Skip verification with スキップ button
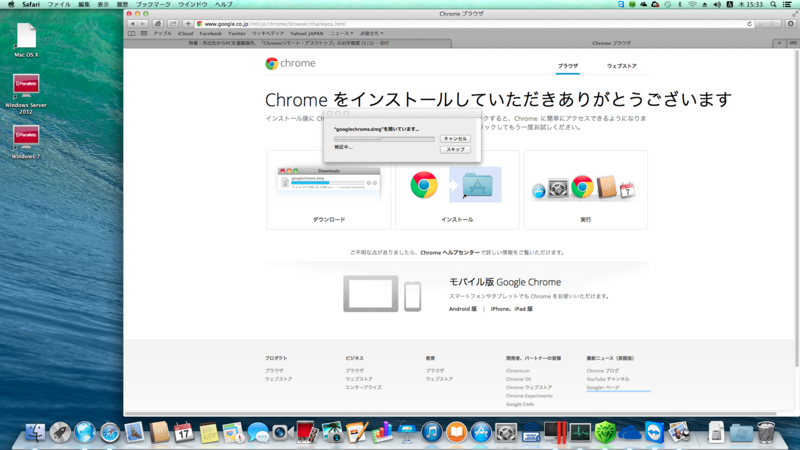 (x=455, y=149)
